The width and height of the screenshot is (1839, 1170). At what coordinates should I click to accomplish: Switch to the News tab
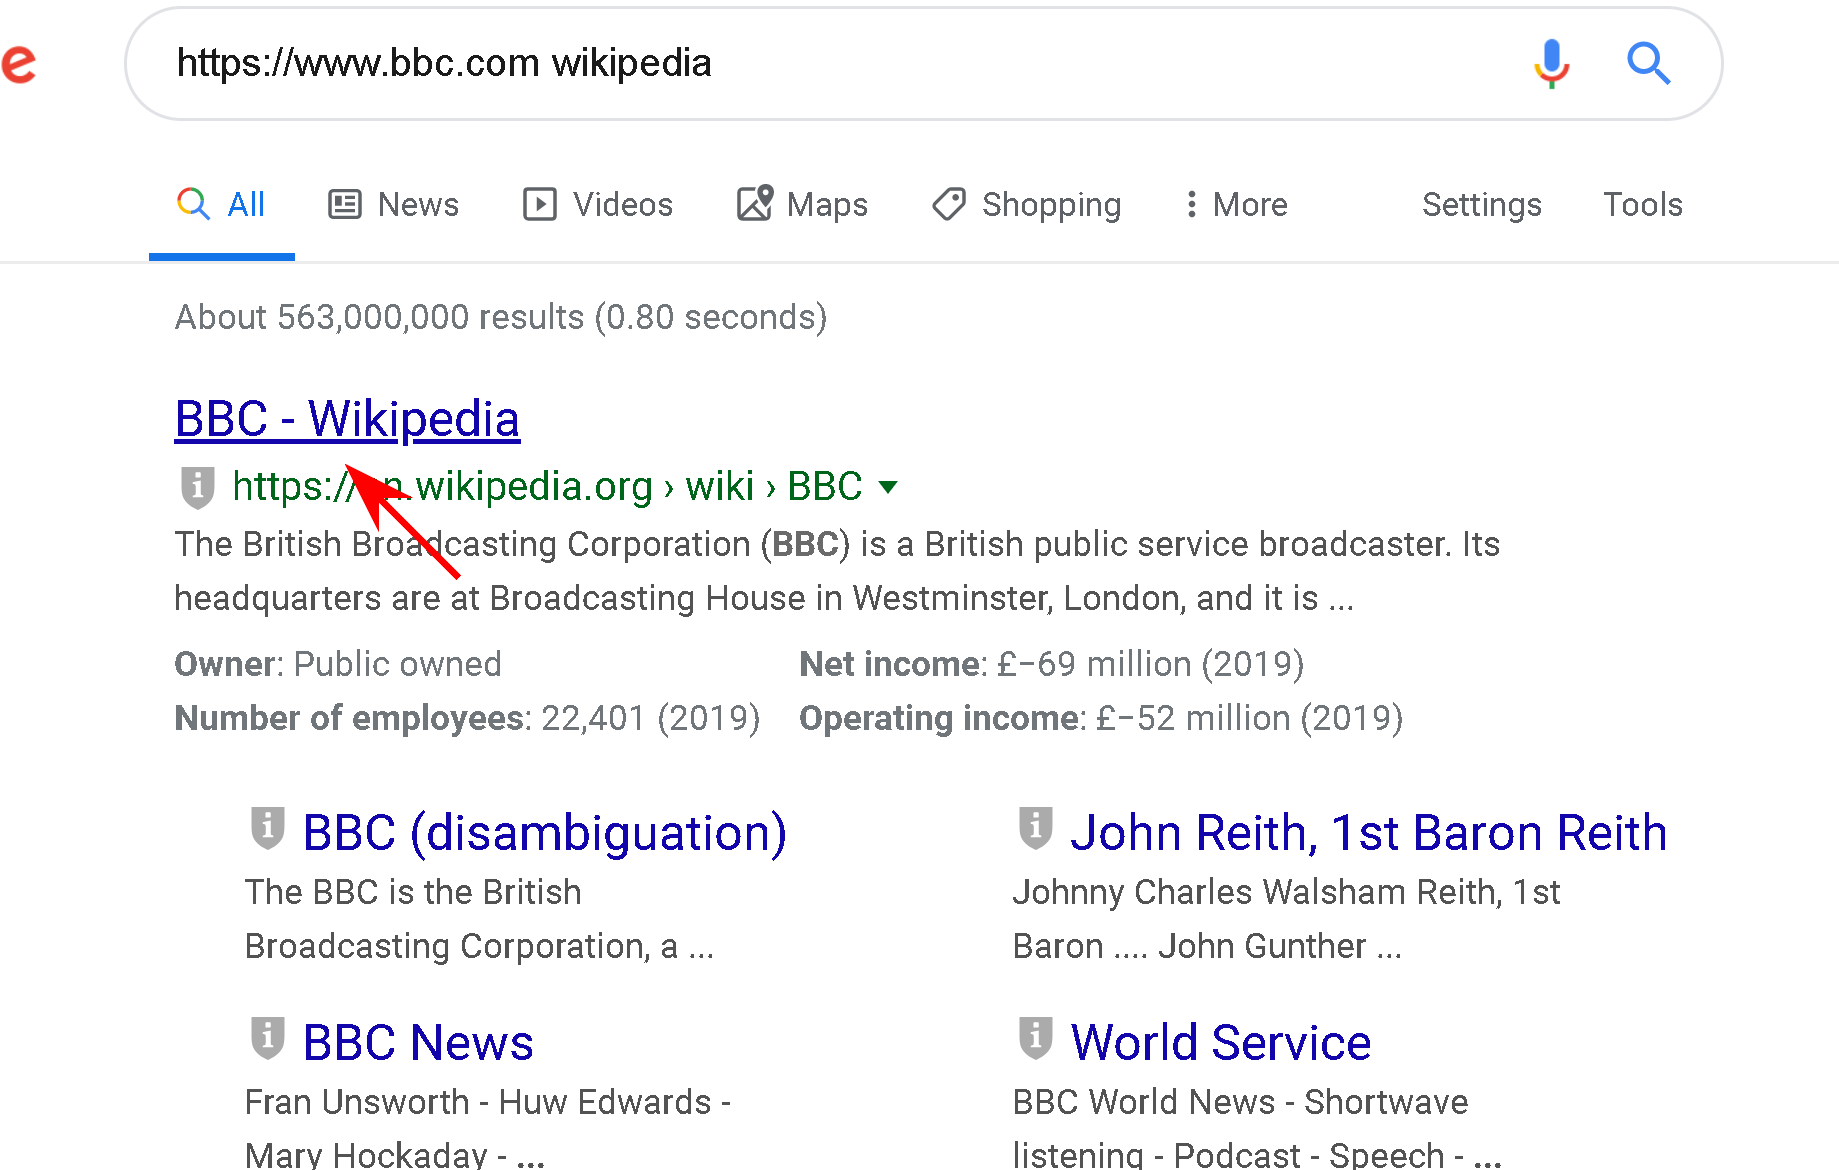(x=394, y=204)
